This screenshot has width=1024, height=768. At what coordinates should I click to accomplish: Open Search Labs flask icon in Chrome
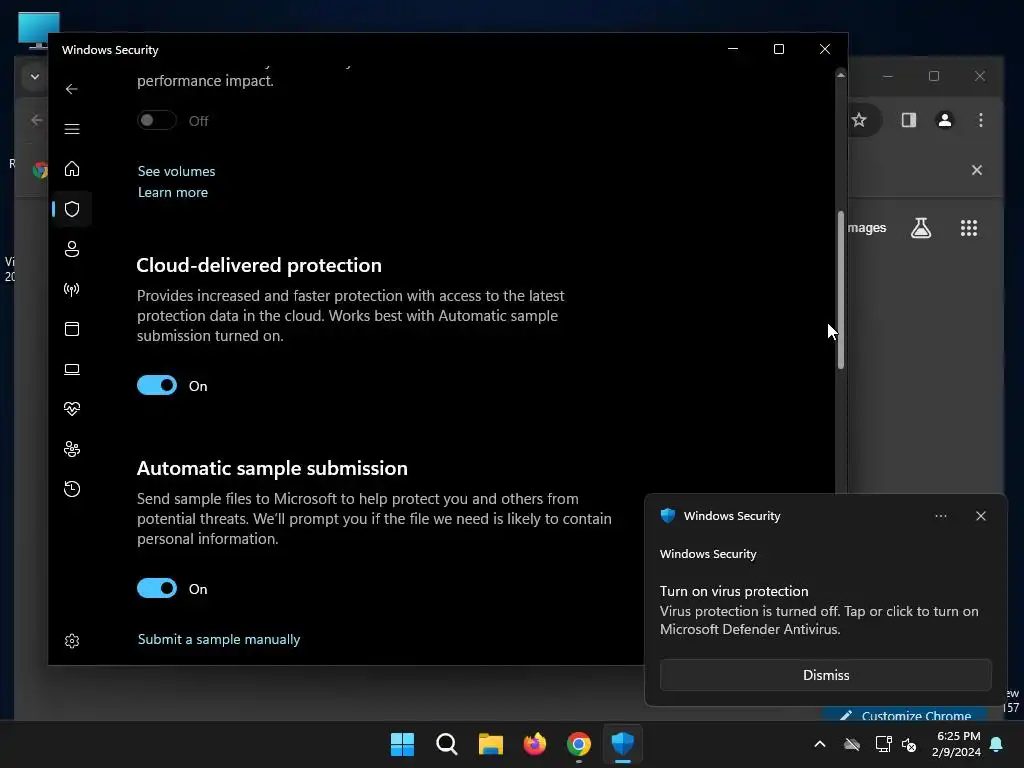[x=921, y=228]
